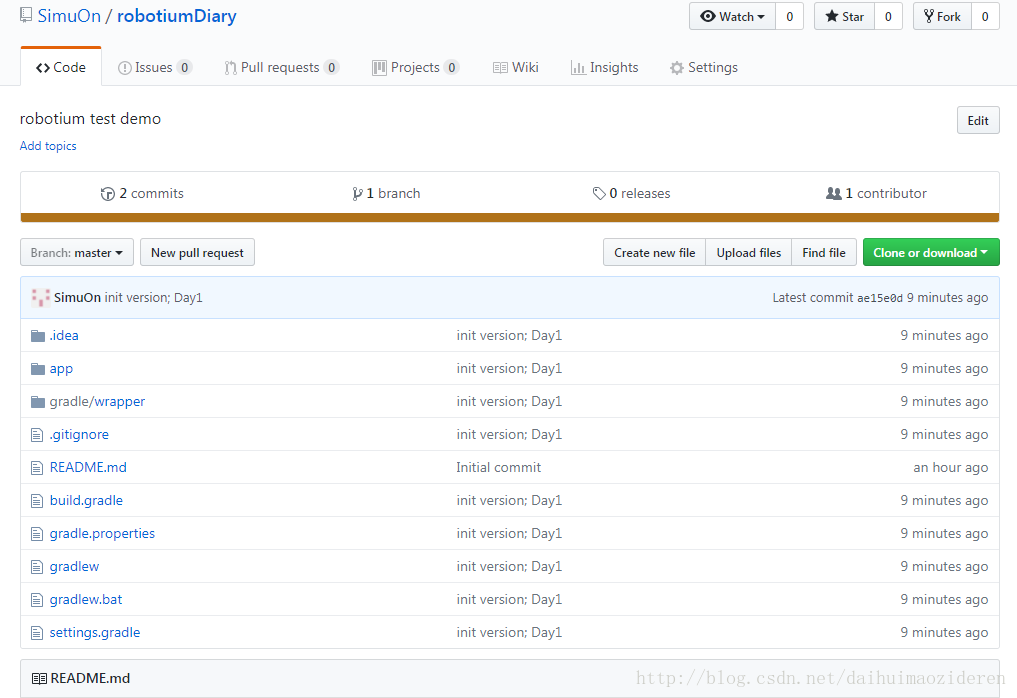This screenshot has width=1017, height=698.
Task: Open the Issues tab
Action: click(x=154, y=67)
